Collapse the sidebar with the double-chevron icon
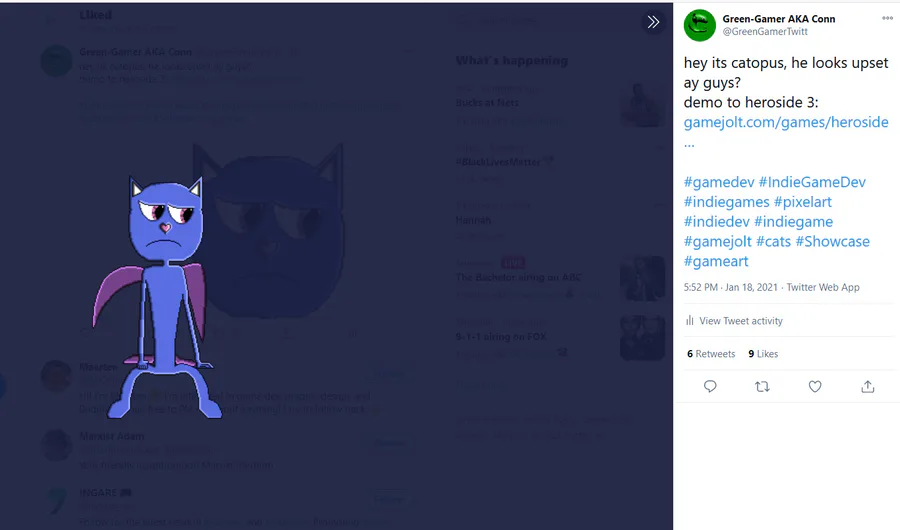900x530 pixels. click(653, 22)
